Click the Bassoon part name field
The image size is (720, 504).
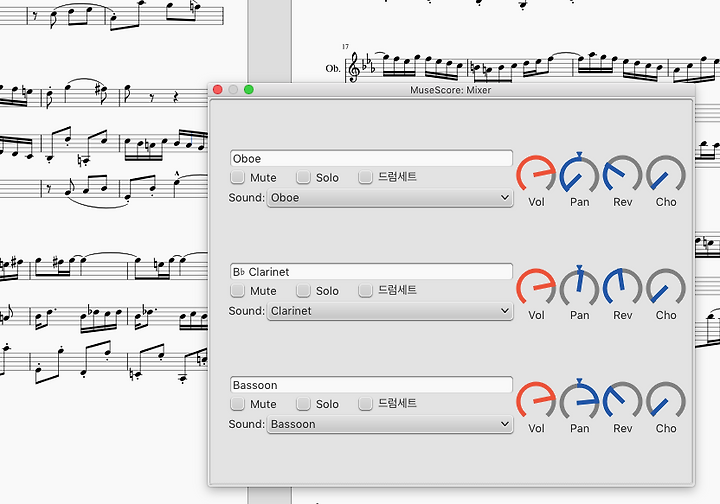[371, 385]
